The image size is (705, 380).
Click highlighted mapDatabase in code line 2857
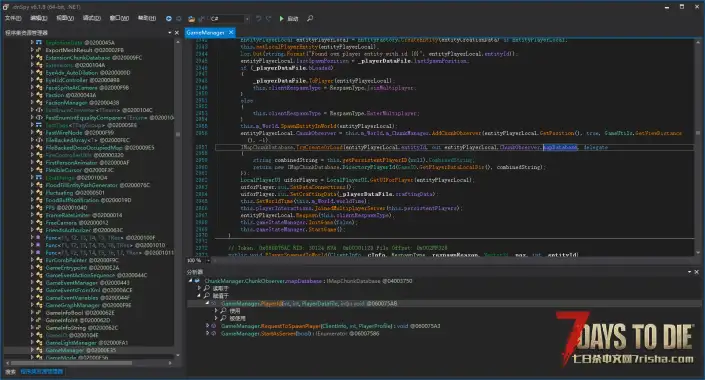tap(560, 147)
